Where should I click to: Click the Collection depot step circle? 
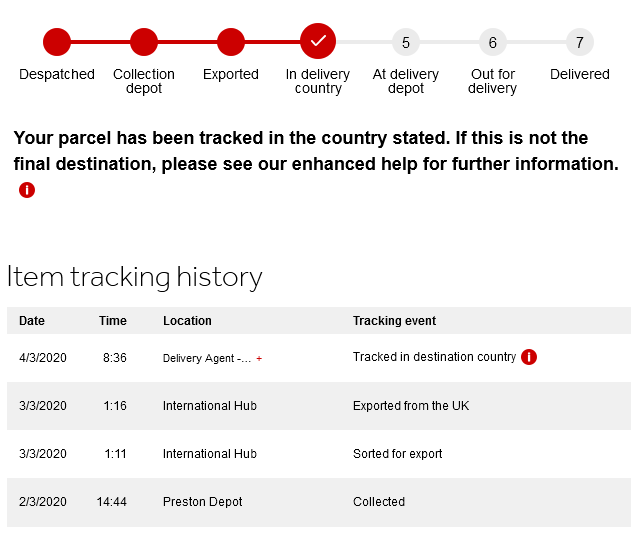pos(144,42)
